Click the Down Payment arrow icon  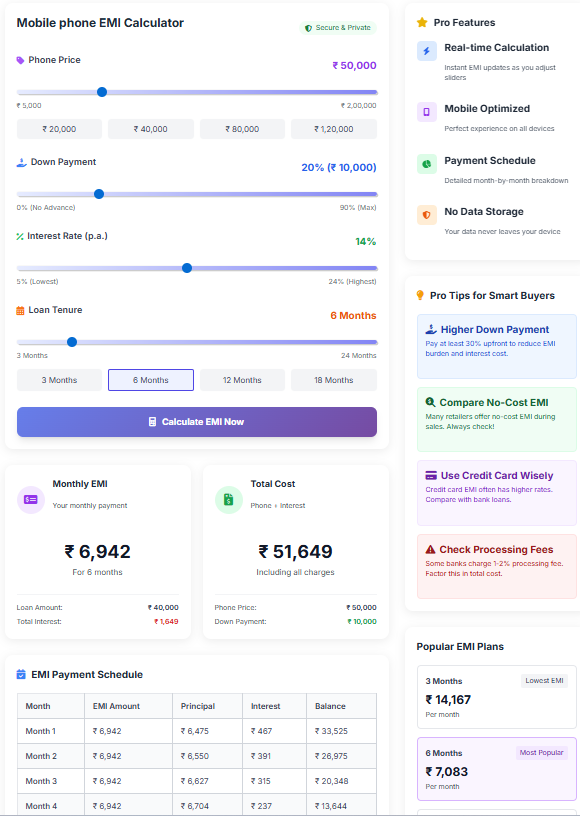tap(23, 163)
